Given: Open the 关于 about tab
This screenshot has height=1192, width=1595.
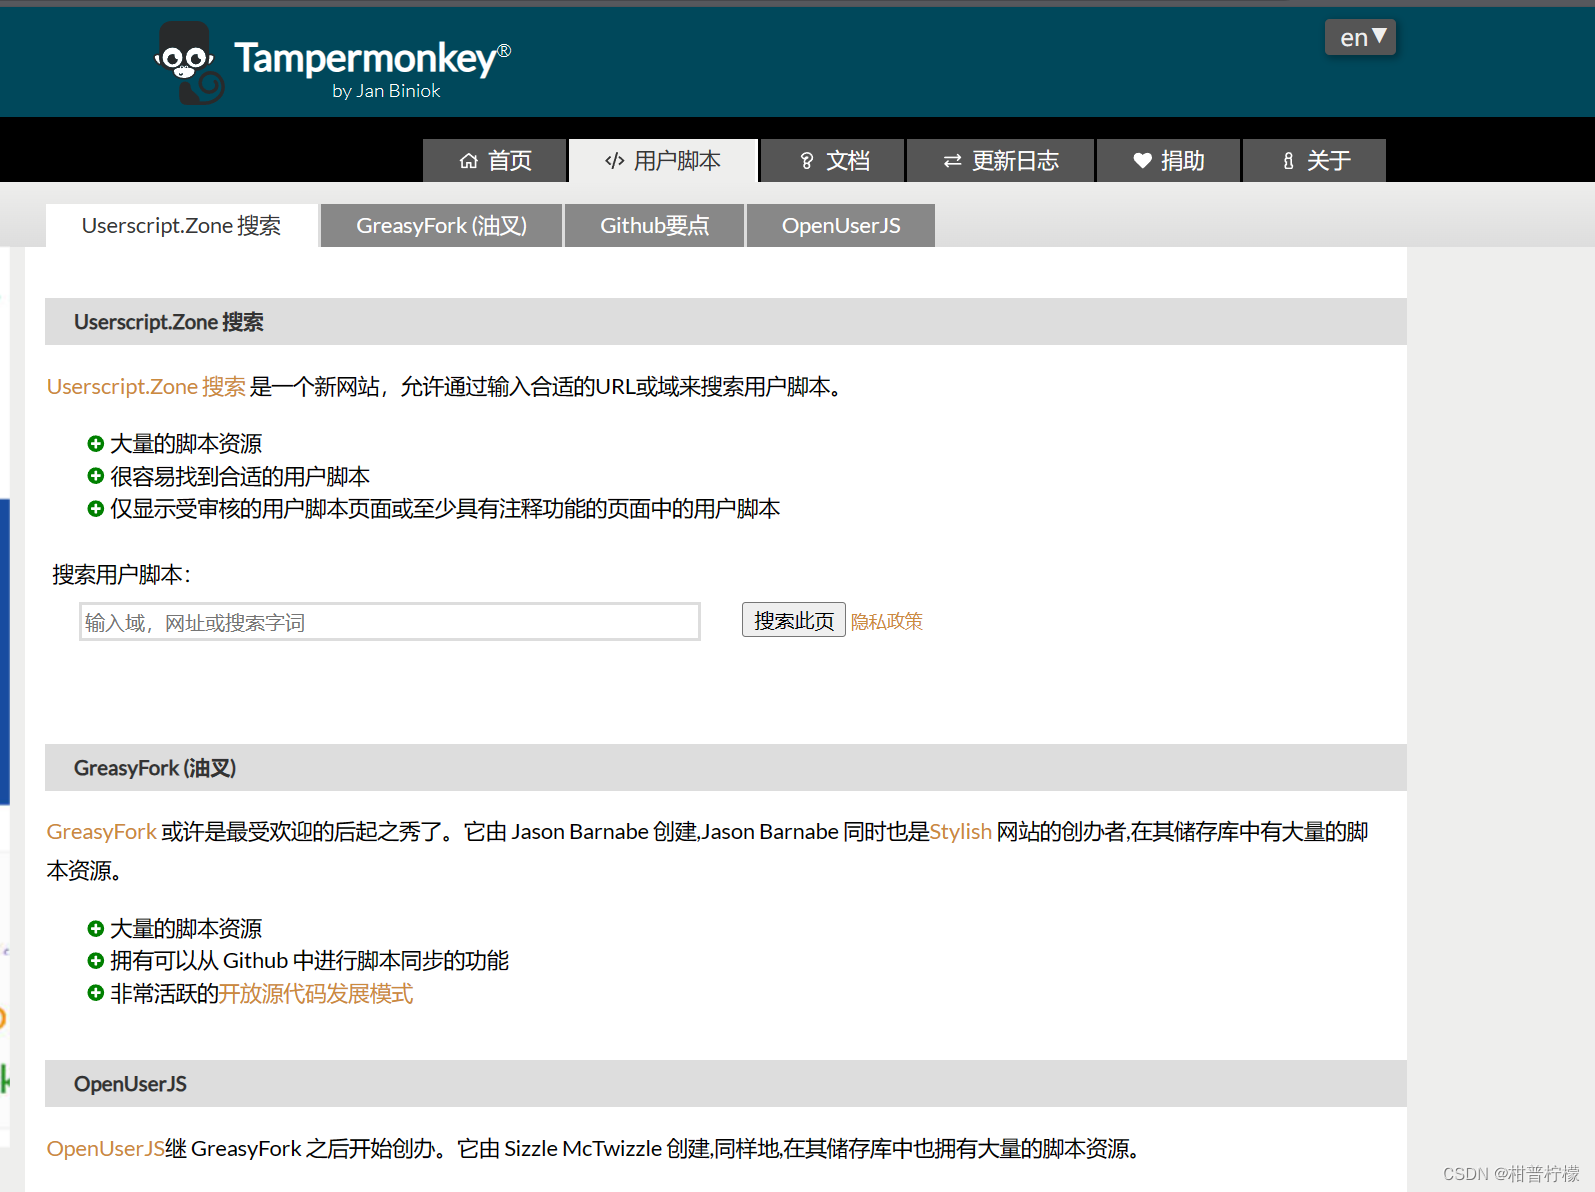Looking at the screenshot, I should pyautogui.click(x=1314, y=161).
